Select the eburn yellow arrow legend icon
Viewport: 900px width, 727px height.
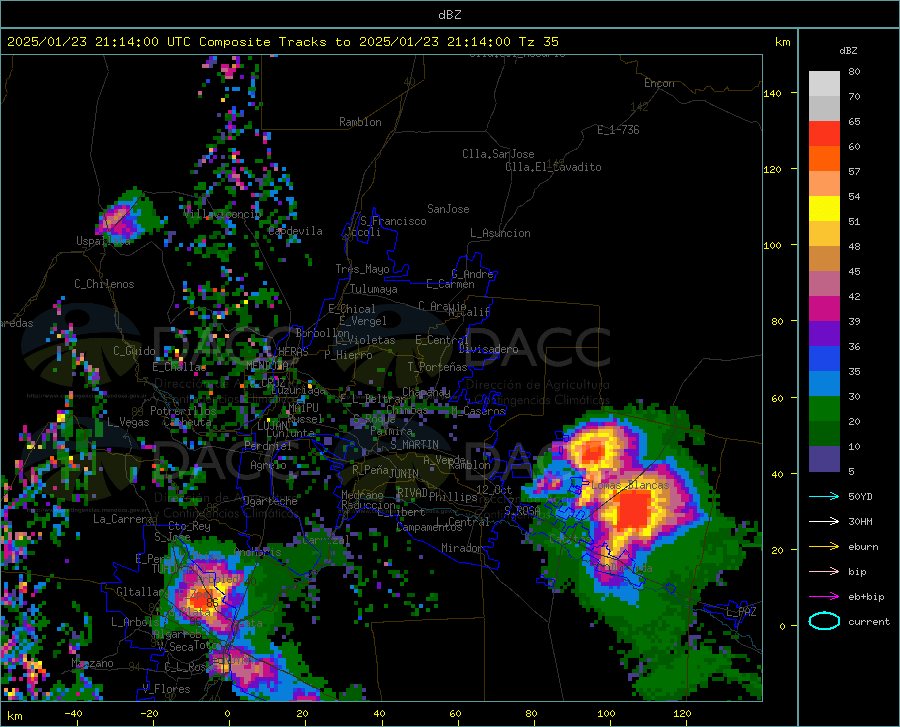click(824, 546)
